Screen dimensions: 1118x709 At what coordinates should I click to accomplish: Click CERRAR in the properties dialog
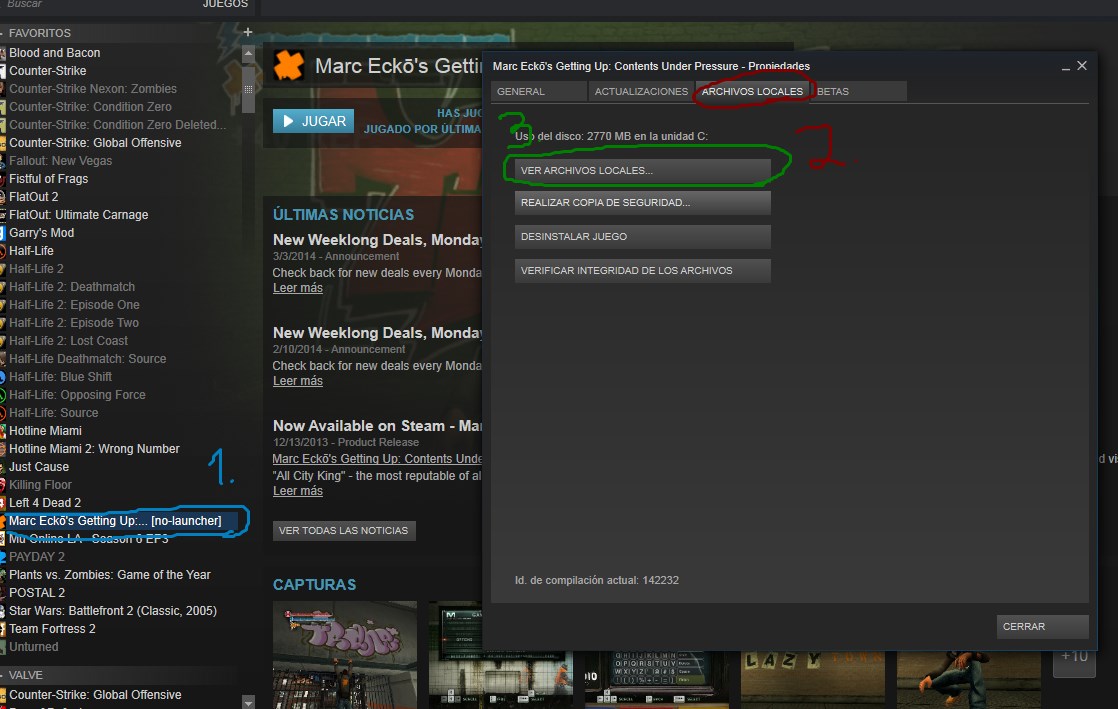(x=1042, y=626)
